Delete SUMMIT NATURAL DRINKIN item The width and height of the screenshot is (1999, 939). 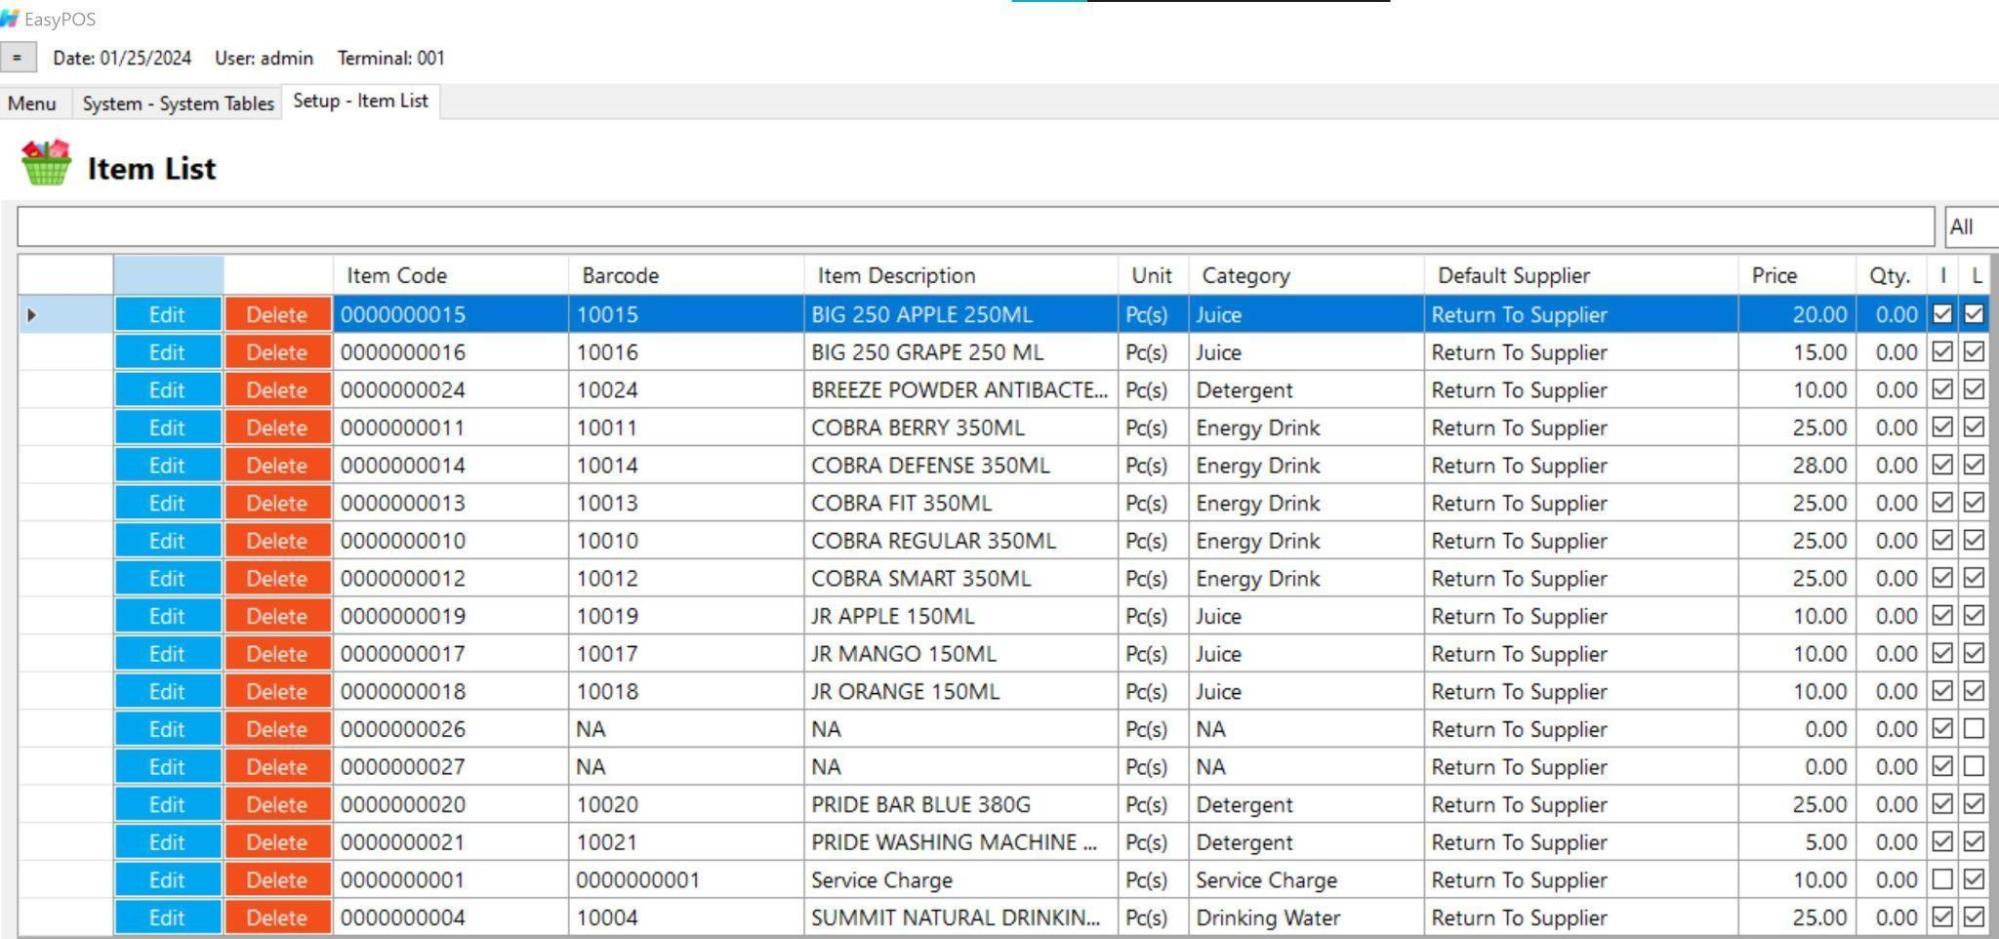[x=277, y=917]
